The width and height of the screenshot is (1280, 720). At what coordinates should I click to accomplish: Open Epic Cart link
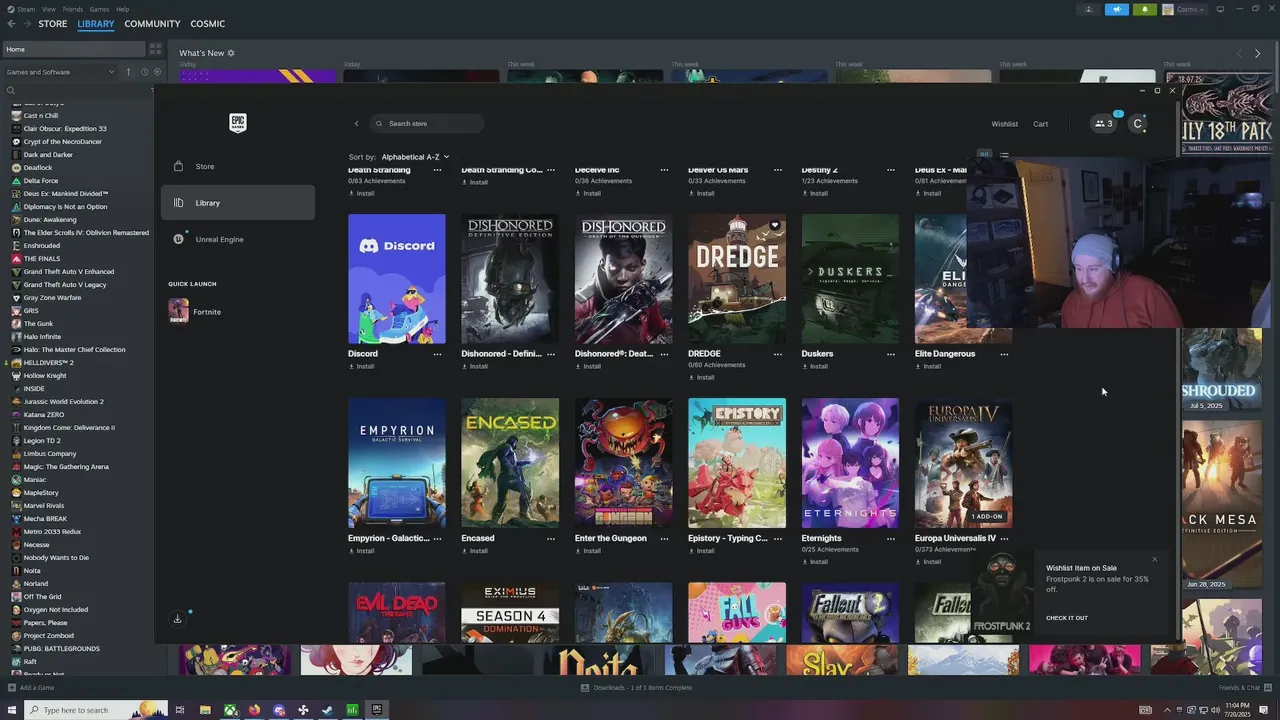click(1040, 124)
